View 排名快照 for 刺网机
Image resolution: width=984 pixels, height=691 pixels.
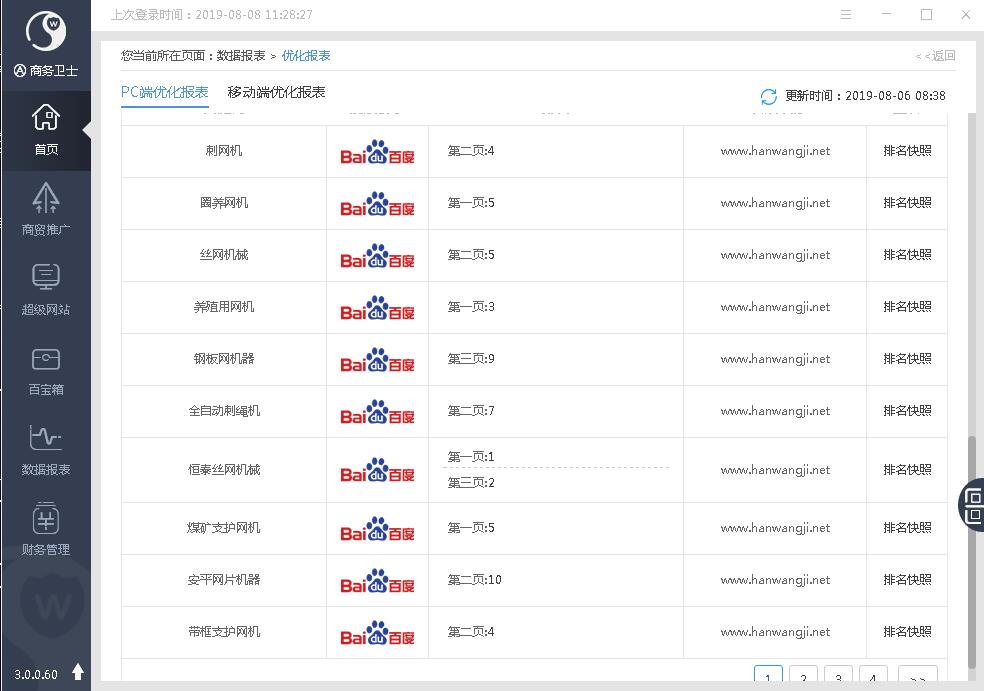coord(907,151)
